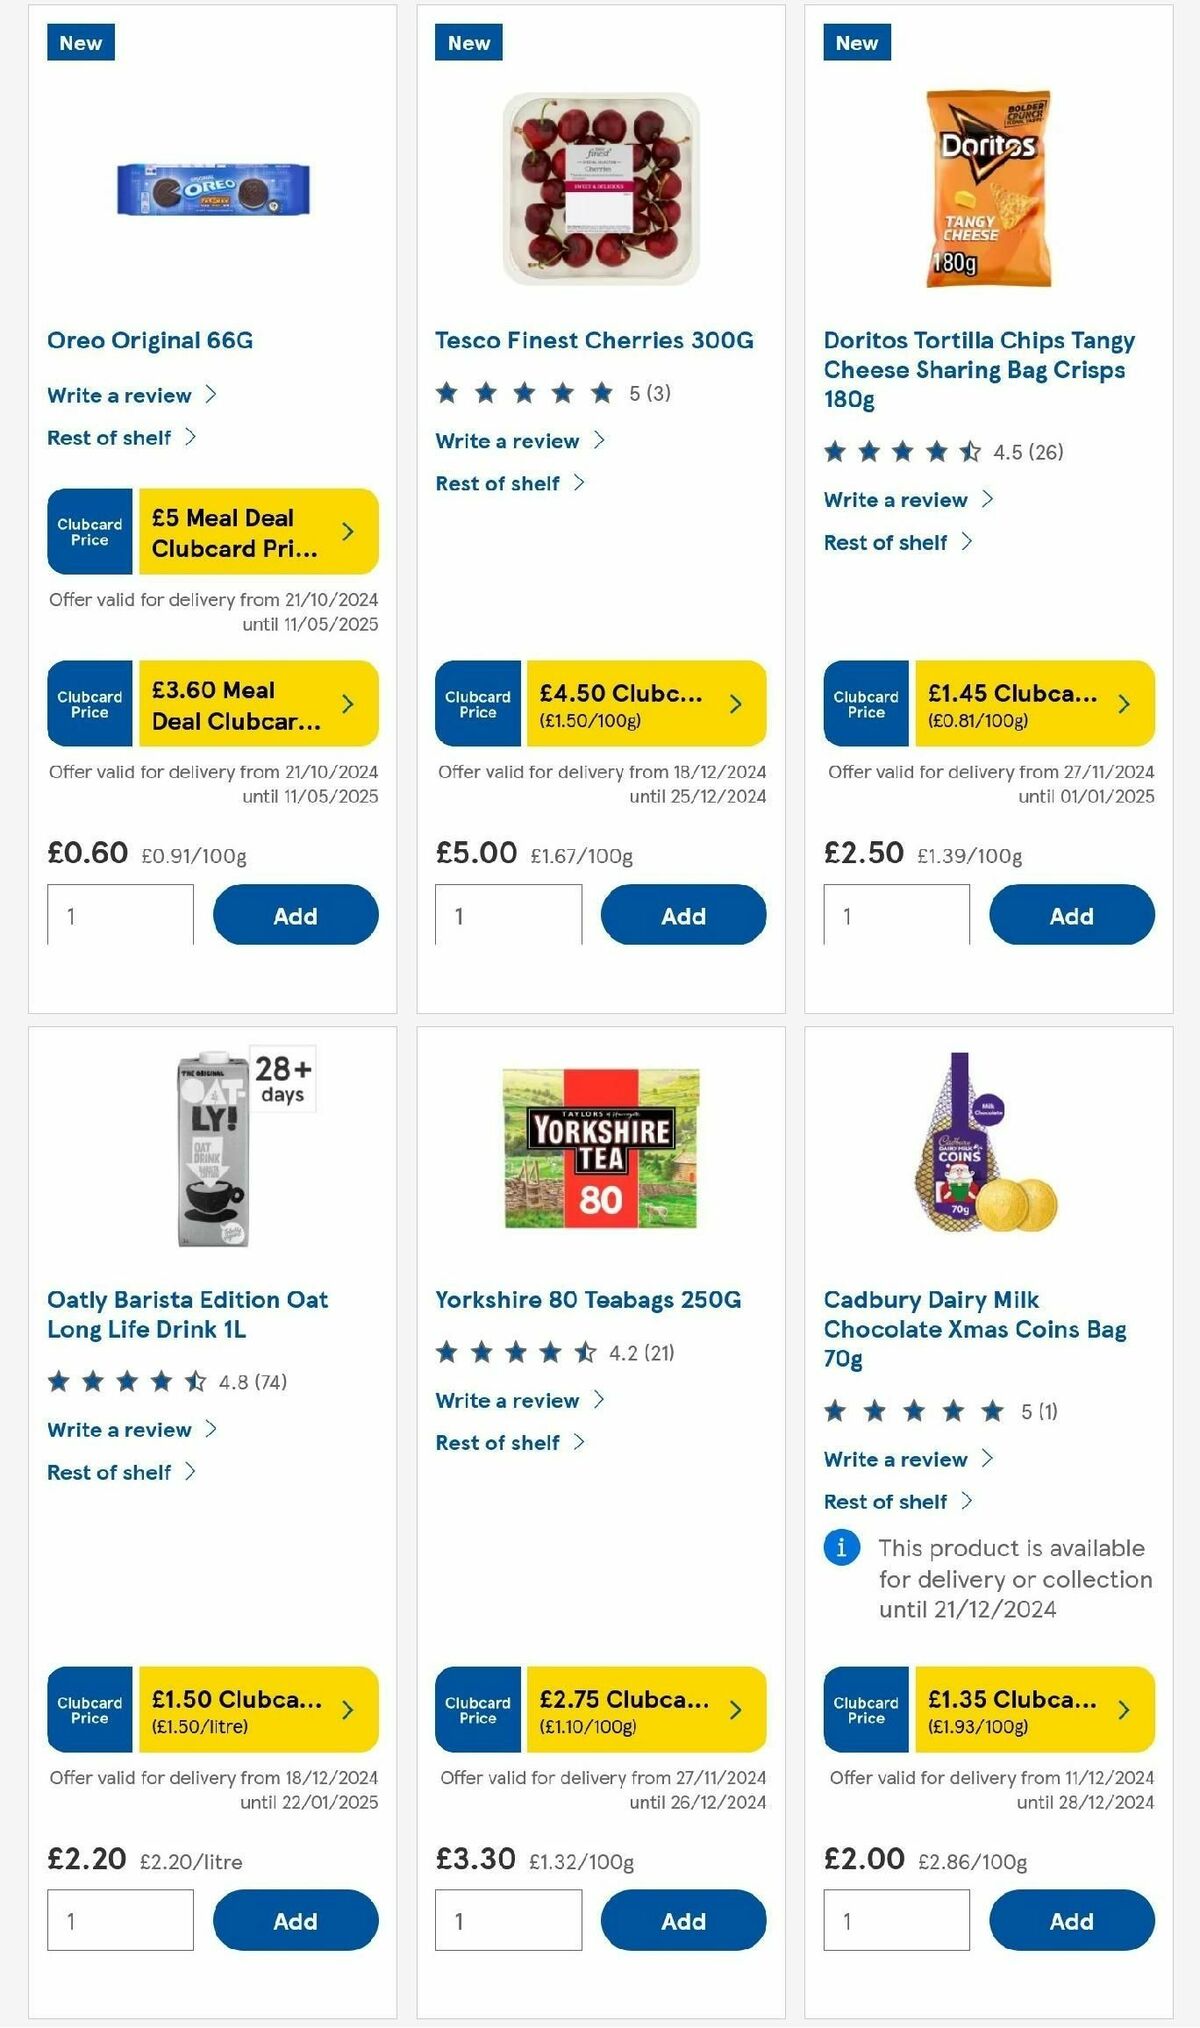
Task: Click the Doritos £1.45 Clubcard offer chevron
Action: coord(1124,703)
